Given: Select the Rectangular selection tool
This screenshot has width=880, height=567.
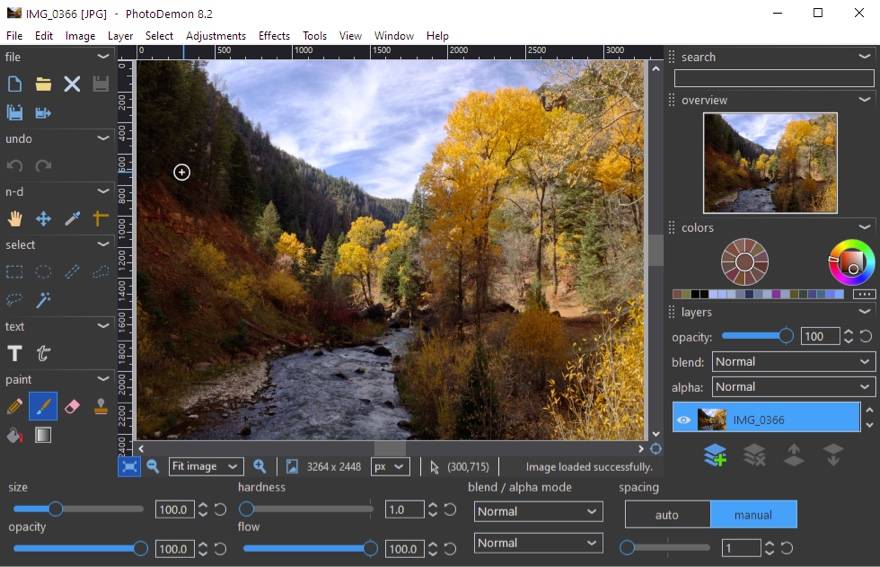Looking at the screenshot, I should (x=15, y=272).
